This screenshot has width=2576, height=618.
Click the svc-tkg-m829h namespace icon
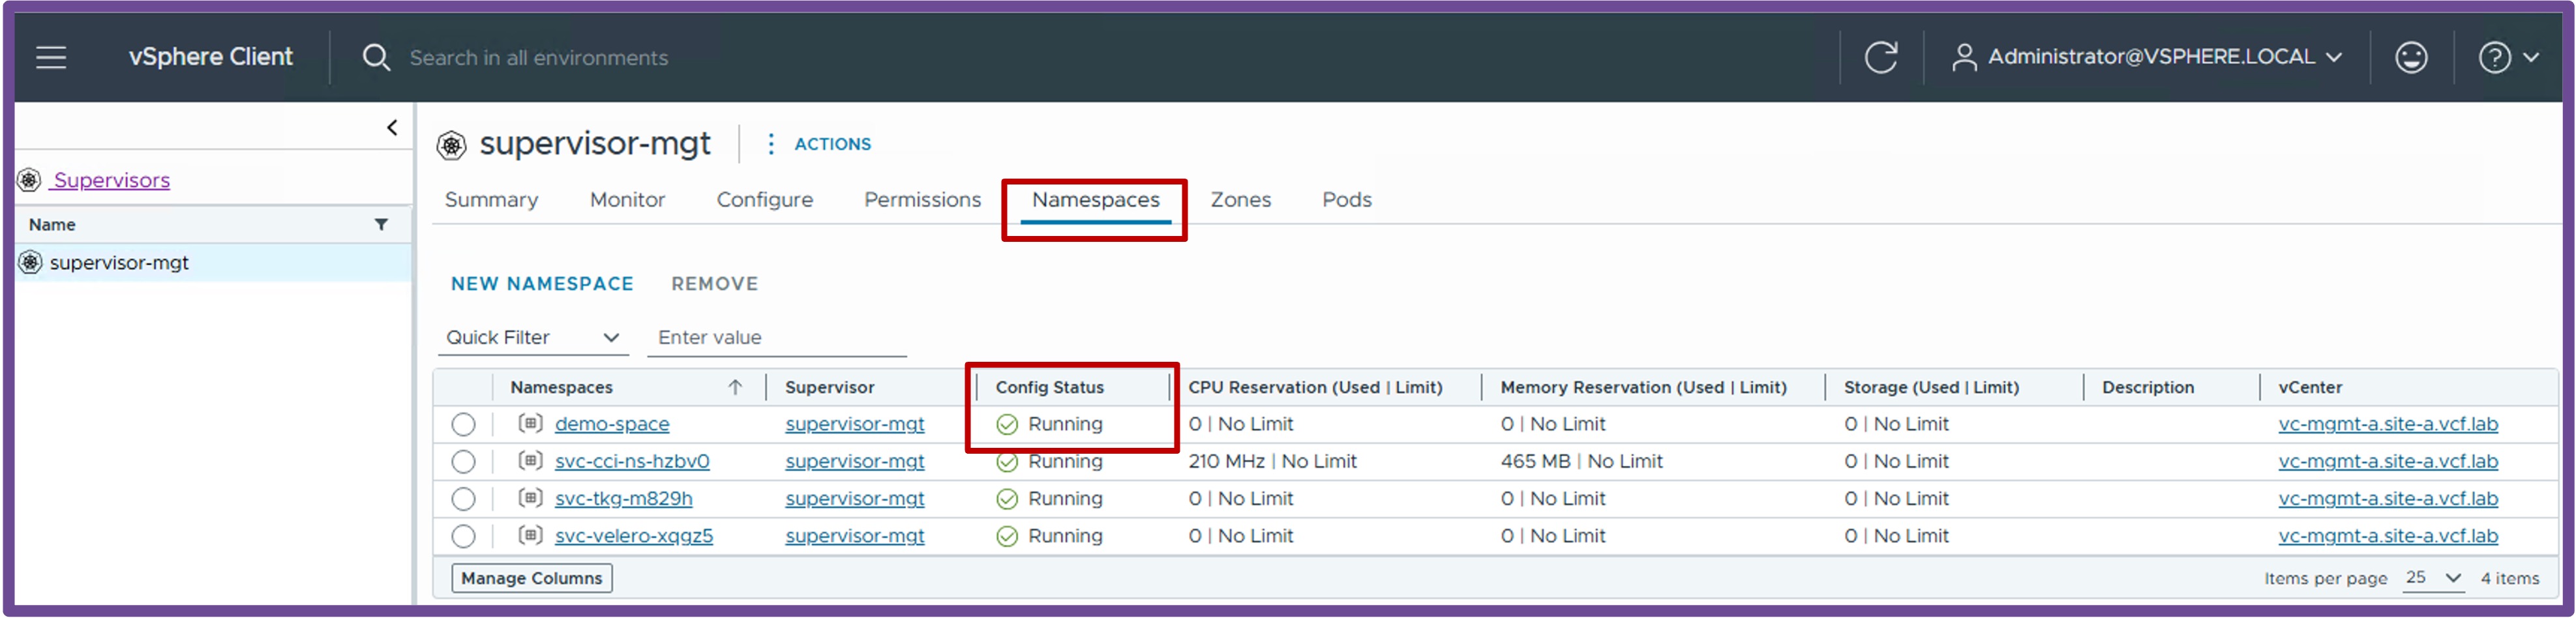[x=530, y=497]
